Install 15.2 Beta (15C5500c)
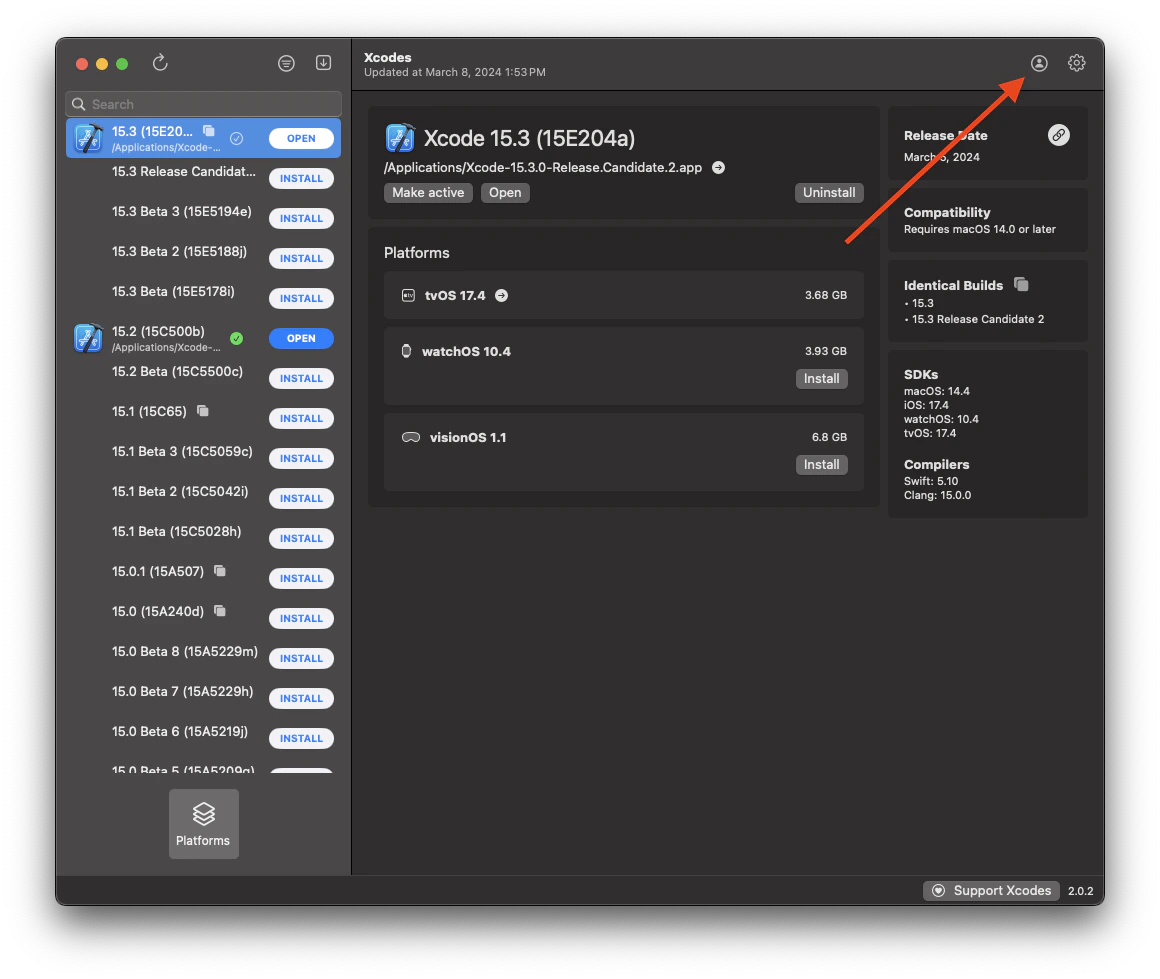This screenshot has width=1160, height=979. click(301, 378)
